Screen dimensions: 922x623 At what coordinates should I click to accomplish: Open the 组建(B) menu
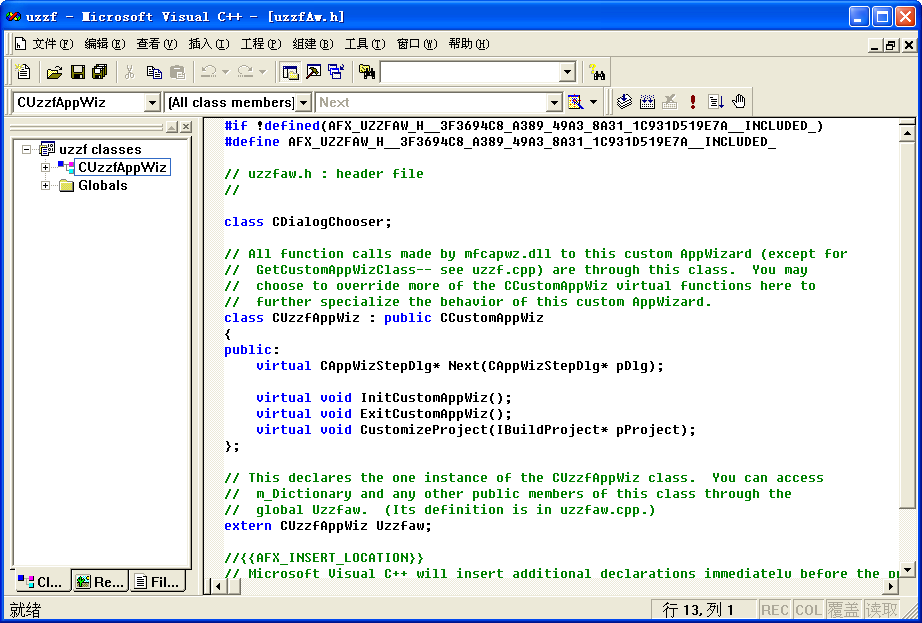click(x=313, y=44)
